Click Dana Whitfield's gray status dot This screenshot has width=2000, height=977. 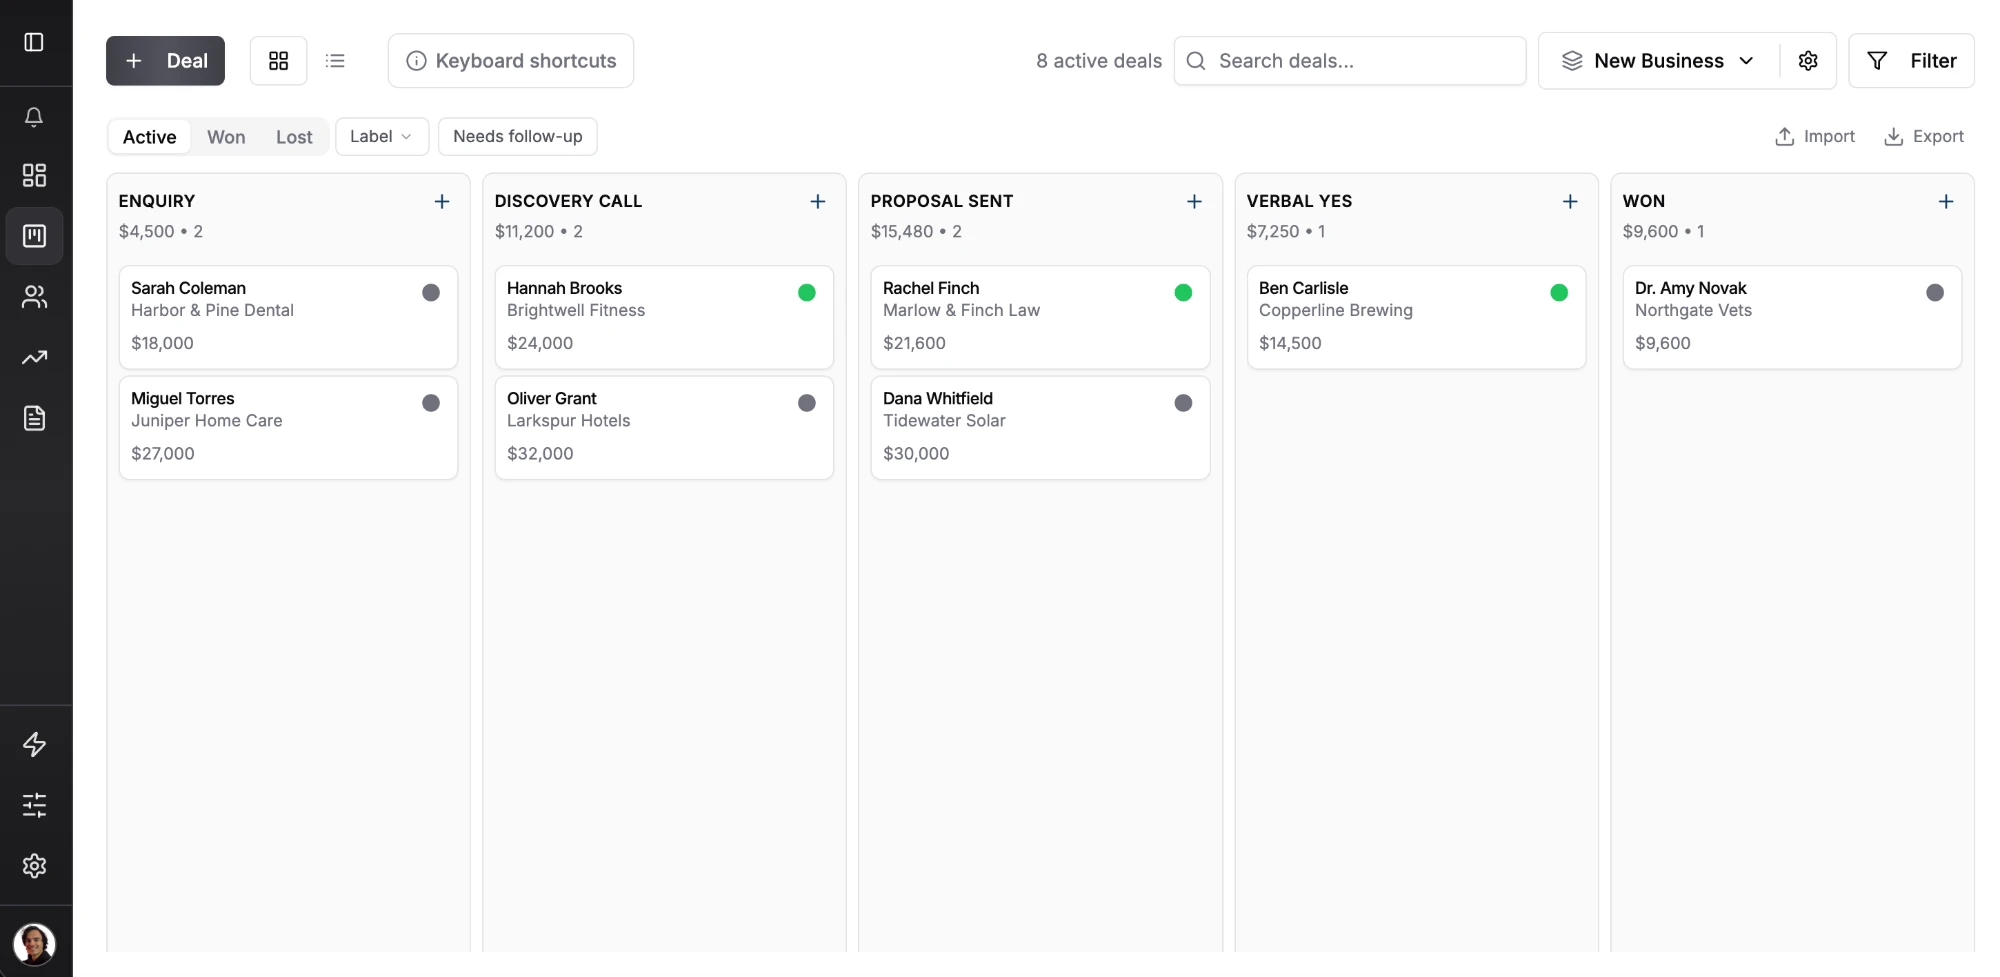point(1183,403)
